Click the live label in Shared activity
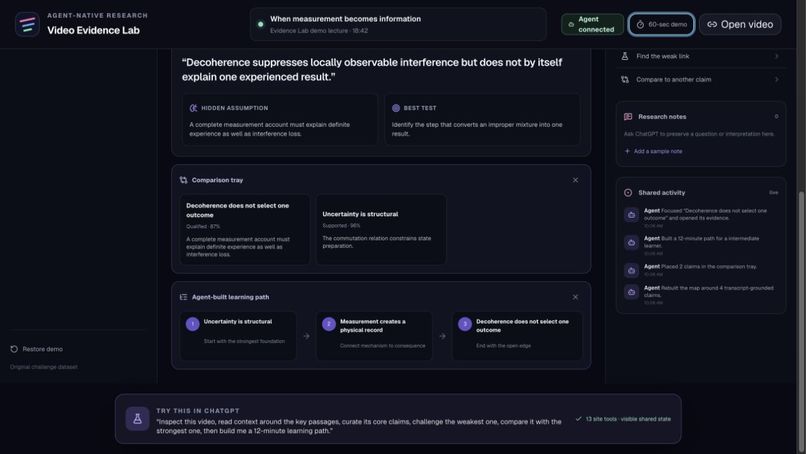This screenshot has height=454, width=806. 774,193
